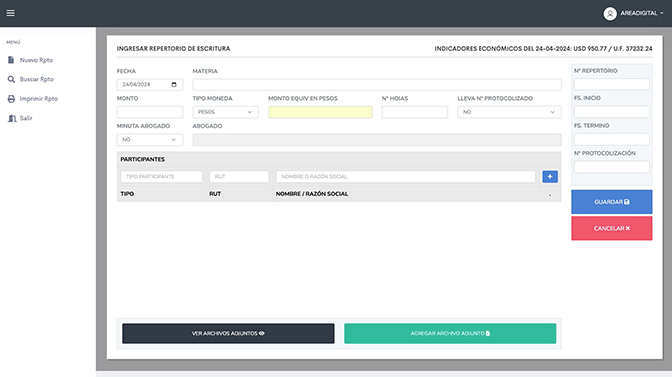The width and height of the screenshot is (672, 377).
Task: Click the Imprimir Rpto printer icon
Action: click(11, 99)
